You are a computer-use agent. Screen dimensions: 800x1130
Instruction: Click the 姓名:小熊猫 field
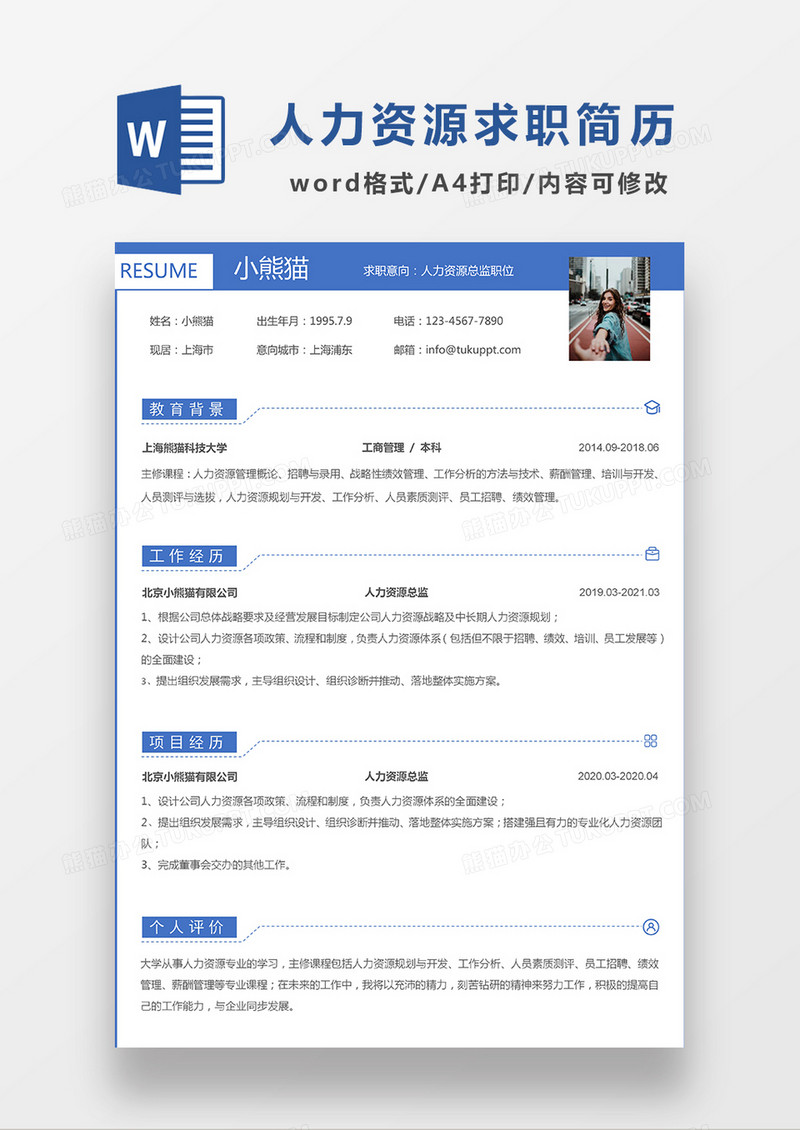182,321
